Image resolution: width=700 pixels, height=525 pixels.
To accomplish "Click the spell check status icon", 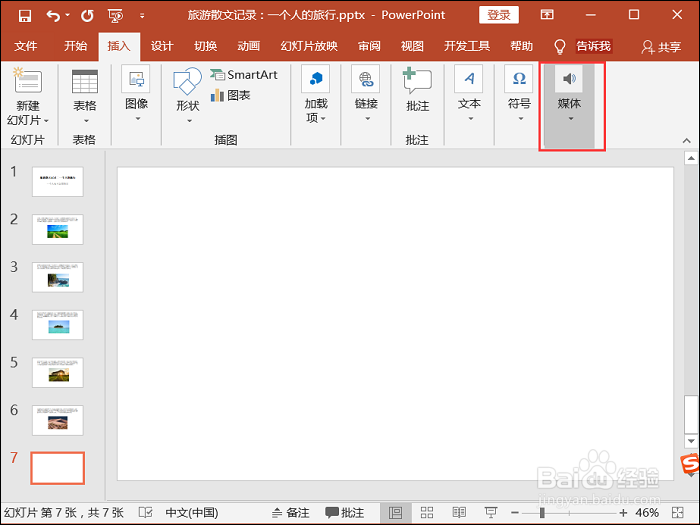I will pyautogui.click(x=146, y=512).
